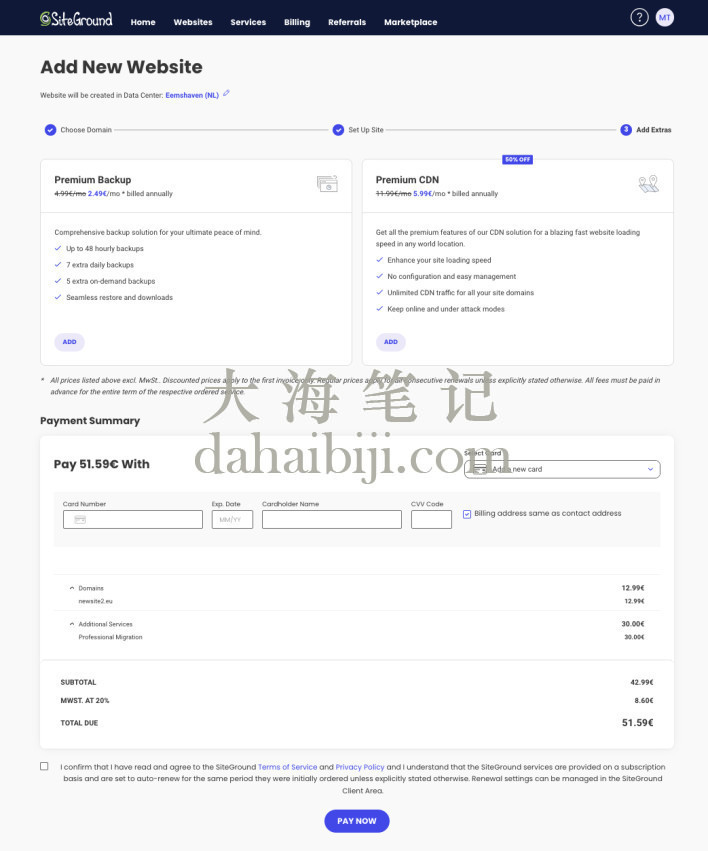Click the MWST. AT 20% label

click(x=85, y=701)
